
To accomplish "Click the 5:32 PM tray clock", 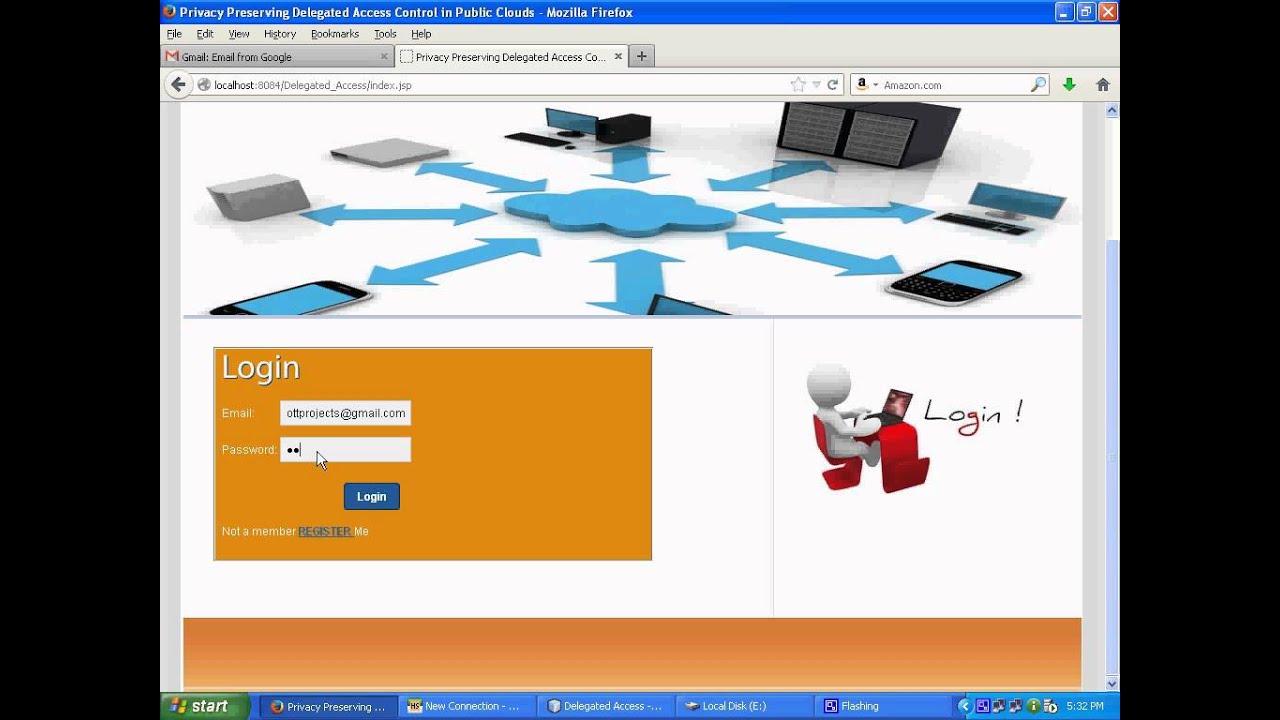I will pos(1085,706).
